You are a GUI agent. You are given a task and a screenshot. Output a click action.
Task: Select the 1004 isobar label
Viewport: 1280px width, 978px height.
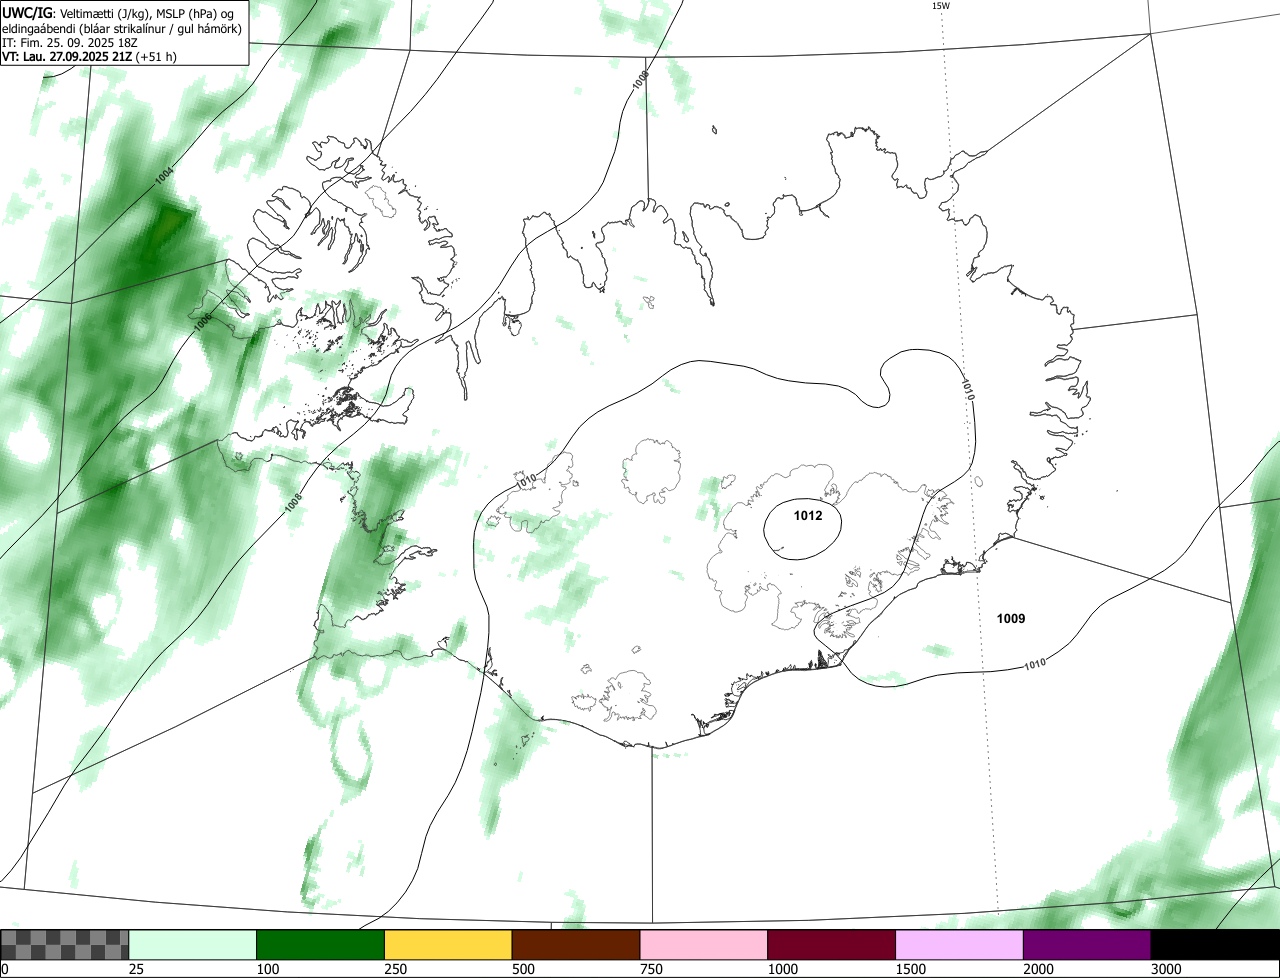coord(164,176)
